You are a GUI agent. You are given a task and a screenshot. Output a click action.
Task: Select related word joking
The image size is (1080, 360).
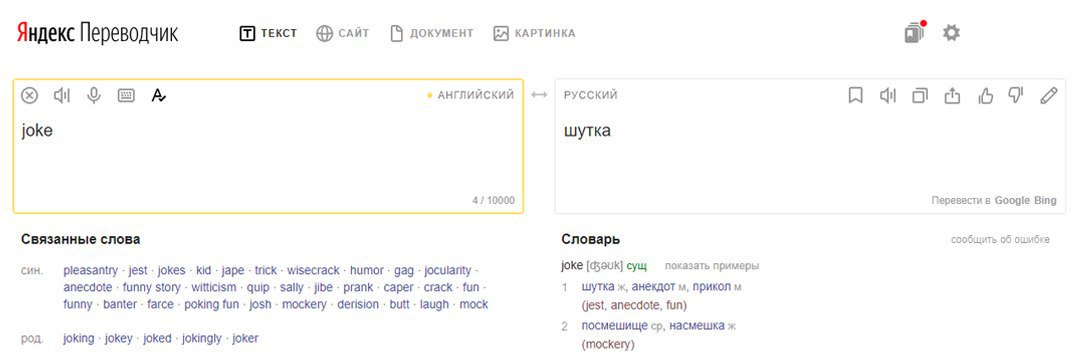point(79,339)
